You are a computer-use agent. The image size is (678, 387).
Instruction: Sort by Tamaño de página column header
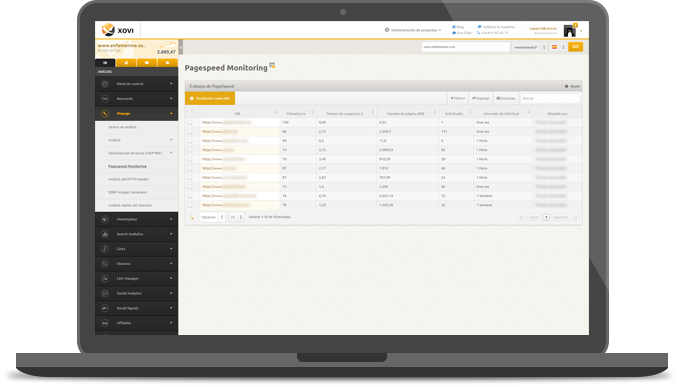click(408, 113)
